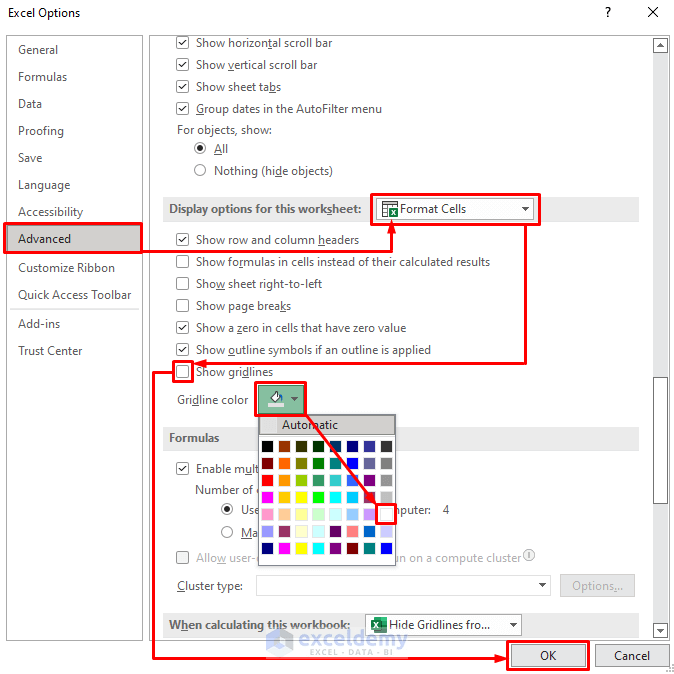Click the Options... button beside Cluster type
674x674 pixels.
click(597, 585)
